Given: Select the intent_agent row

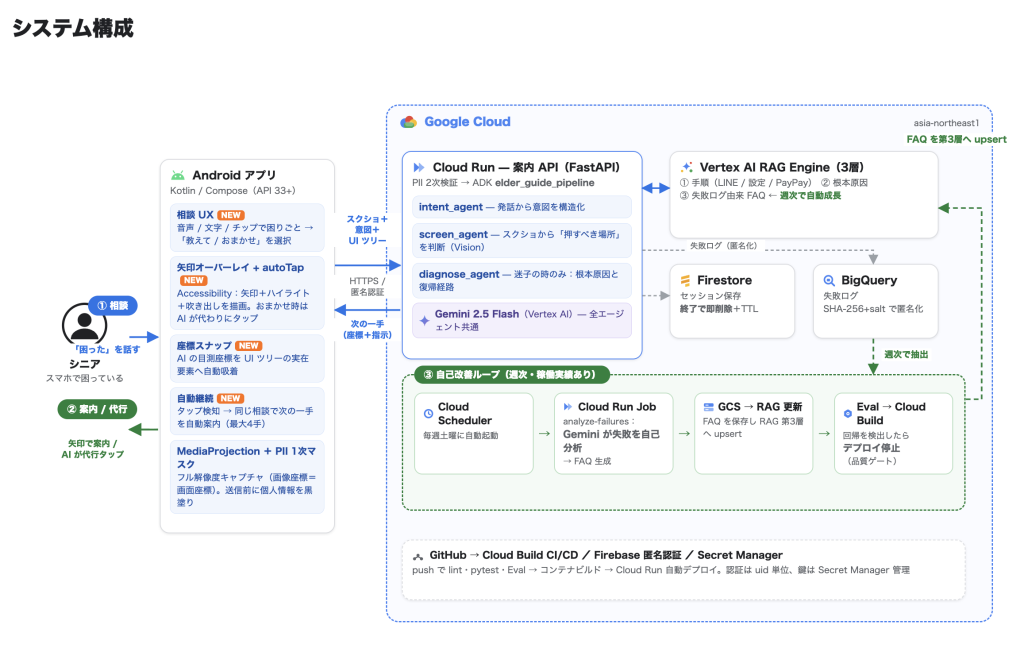Looking at the screenshot, I should pyautogui.click(x=522, y=207).
